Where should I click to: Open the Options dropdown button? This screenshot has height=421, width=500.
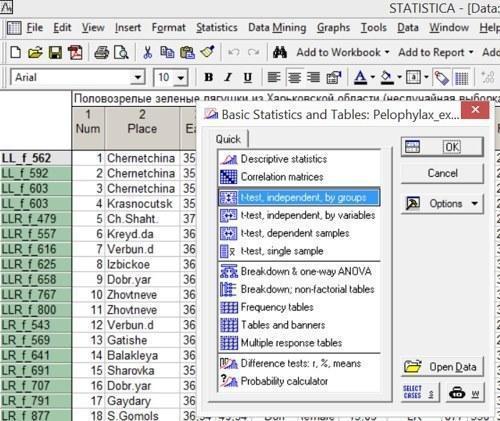click(442, 203)
